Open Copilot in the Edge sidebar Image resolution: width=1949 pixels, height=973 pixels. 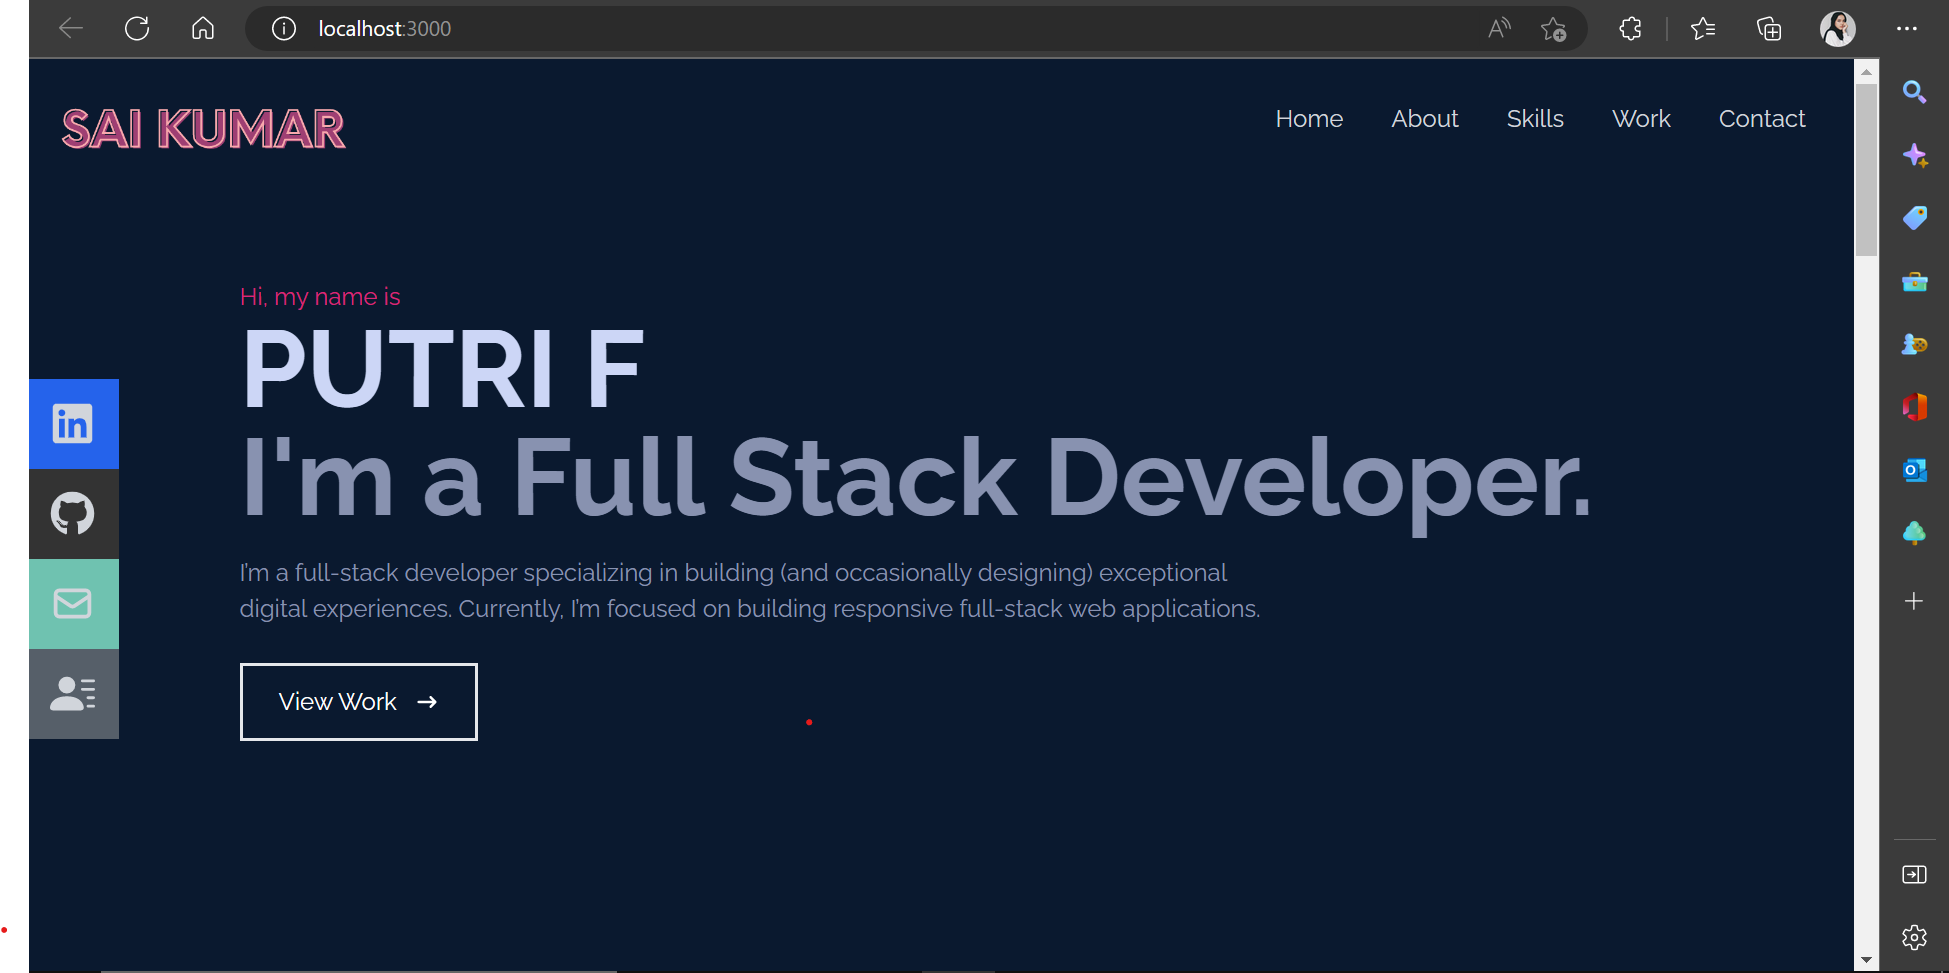tap(1915, 155)
